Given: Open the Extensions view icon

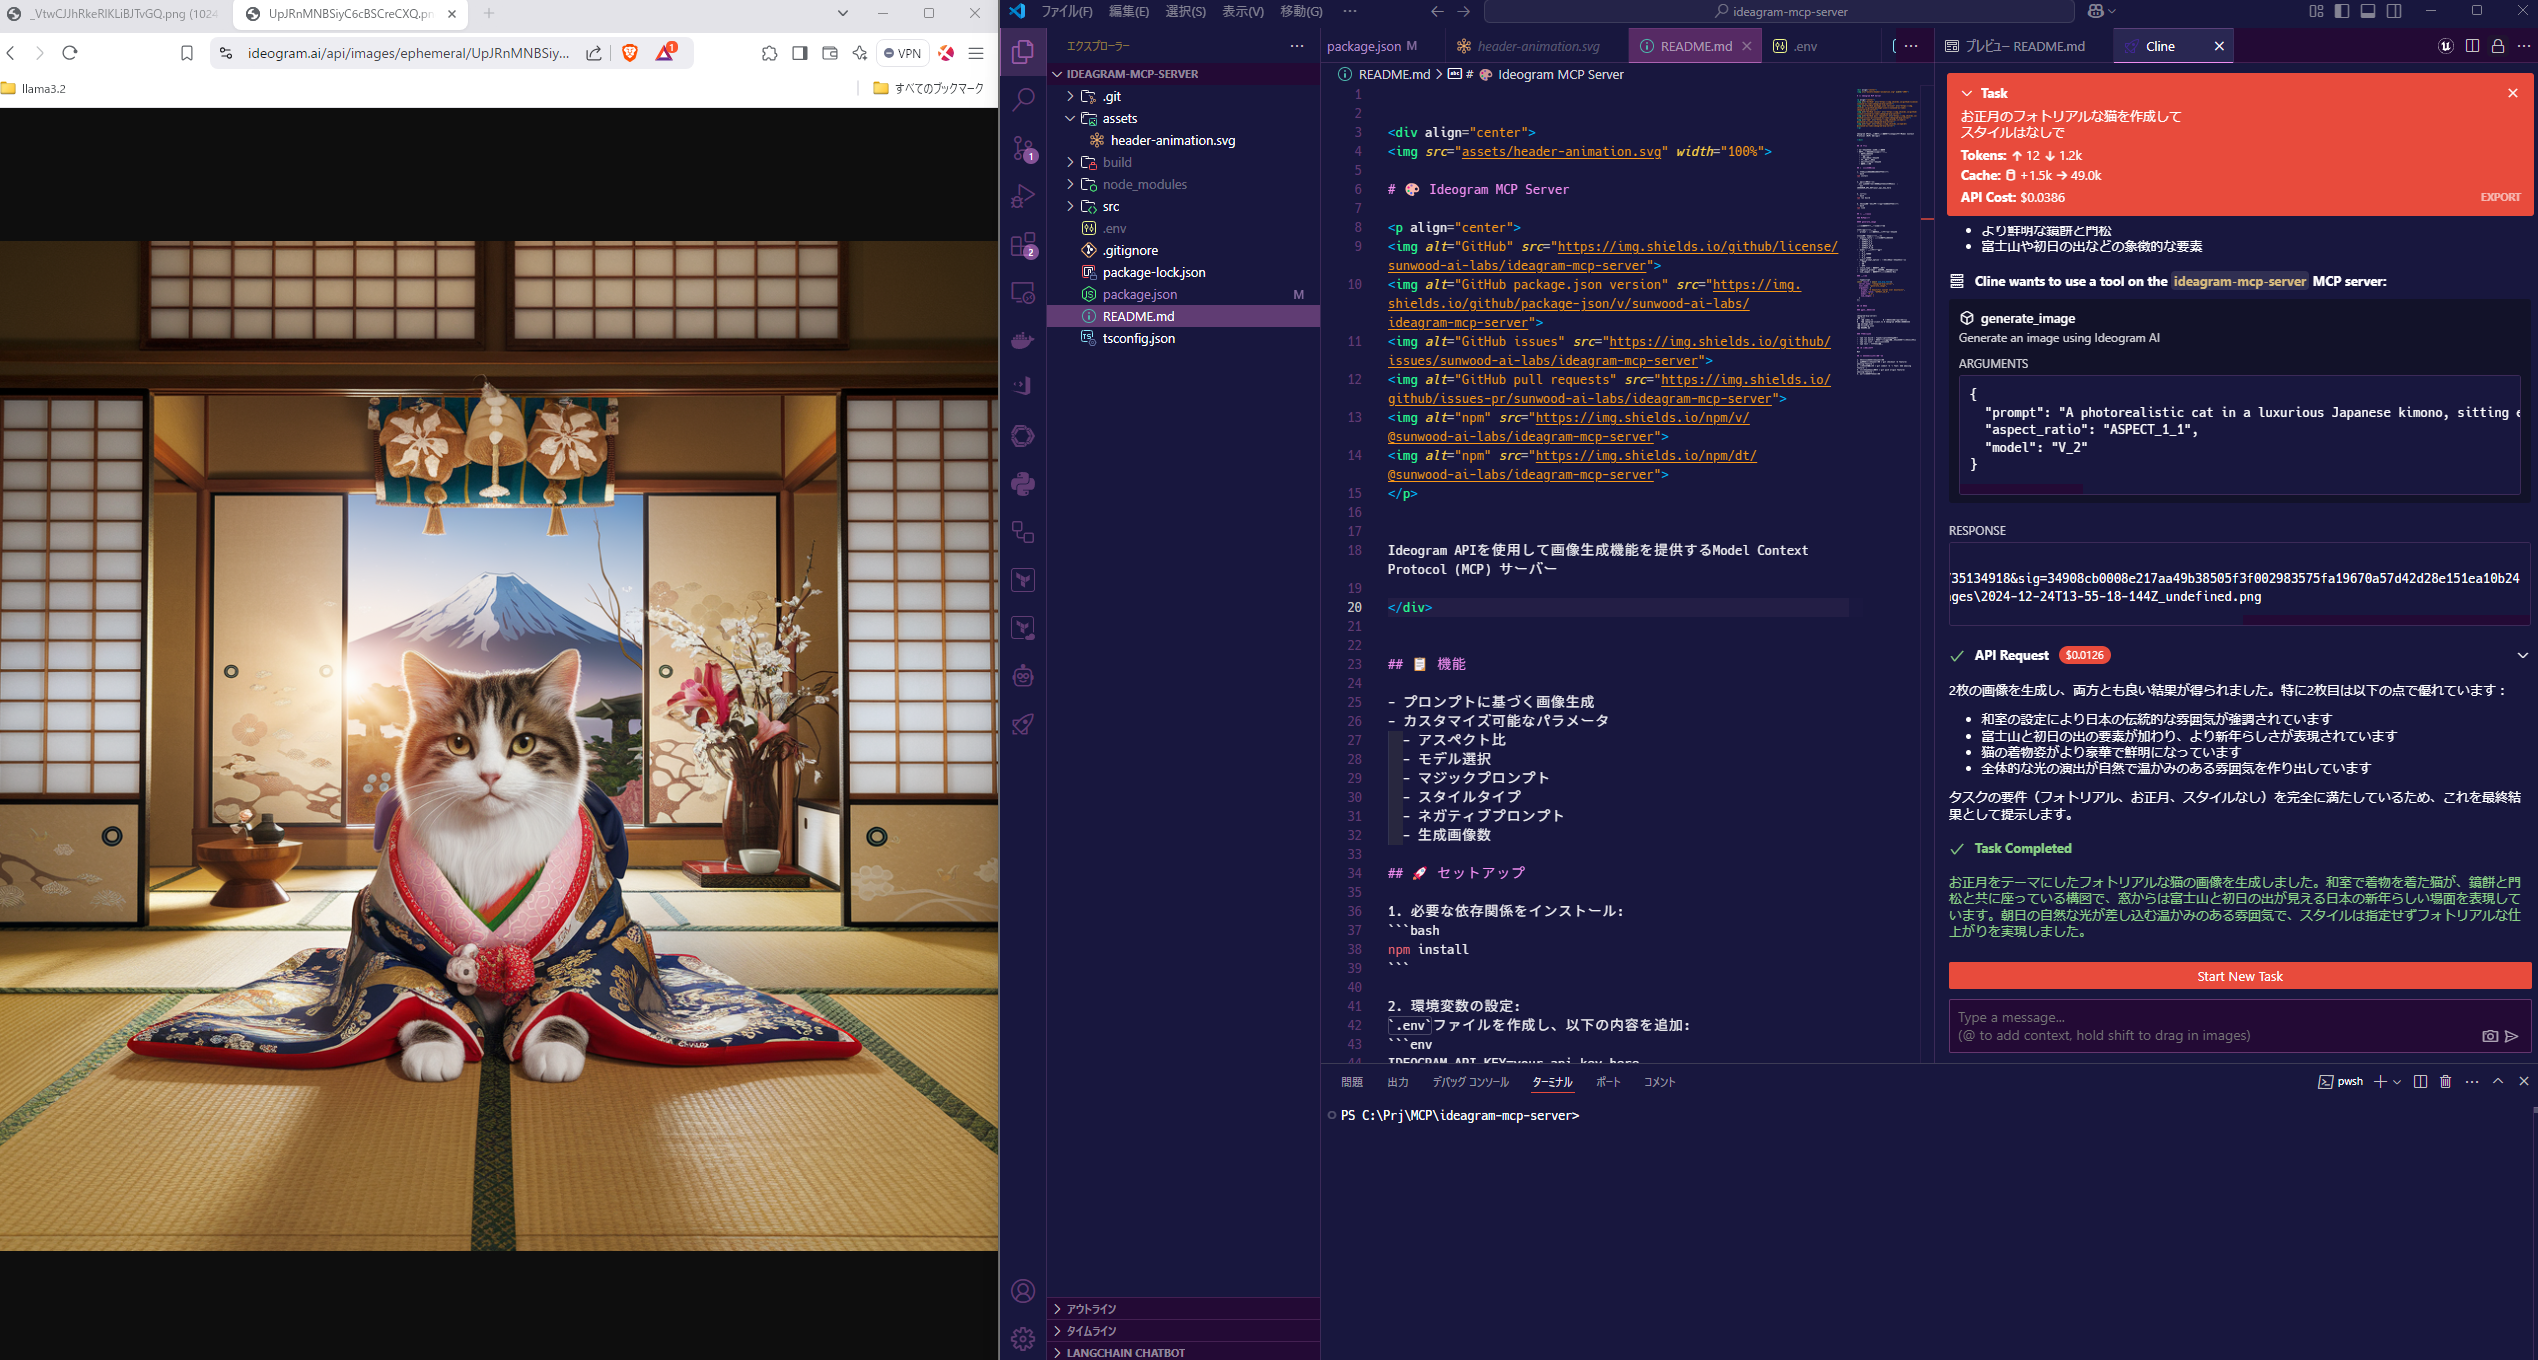Looking at the screenshot, I should coord(1023,245).
